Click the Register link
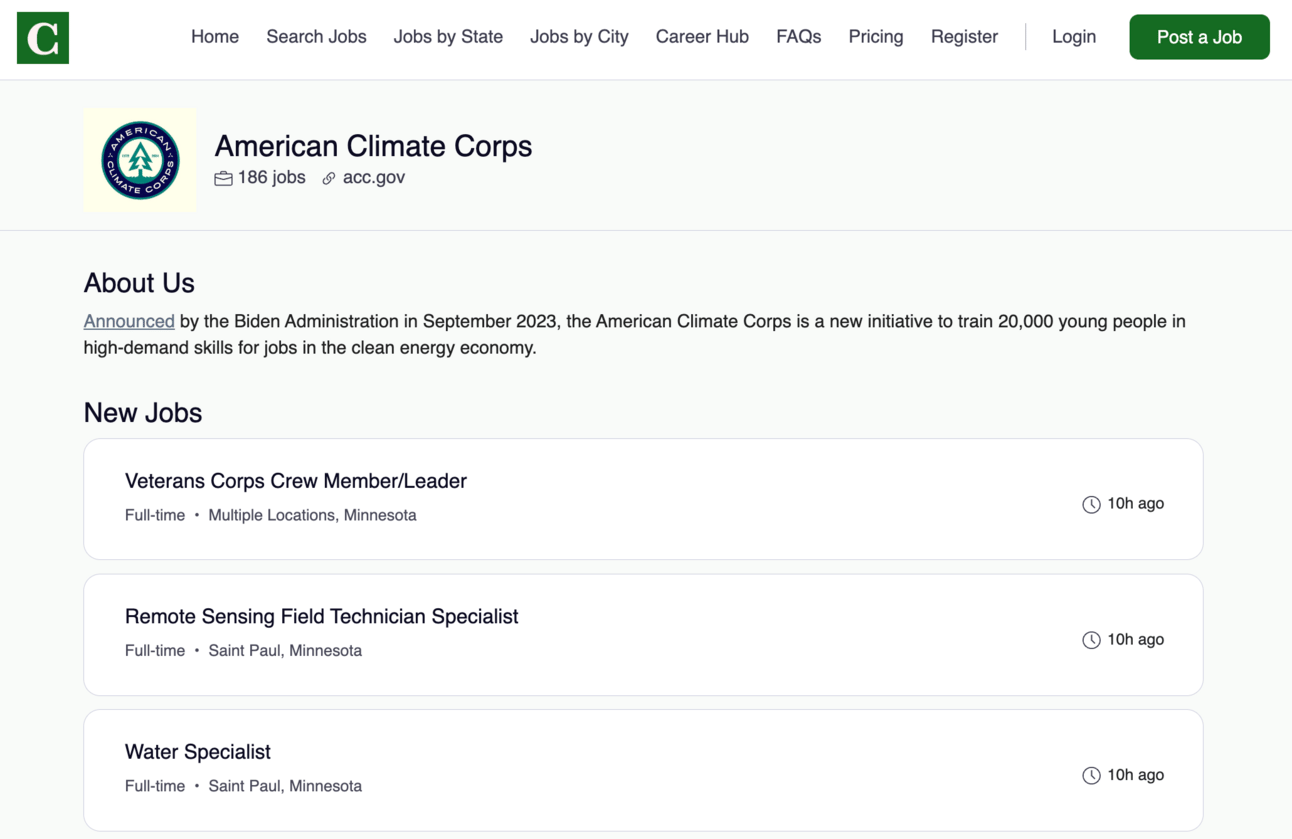Image resolution: width=1292 pixels, height=839 pixels. (964, 37)
